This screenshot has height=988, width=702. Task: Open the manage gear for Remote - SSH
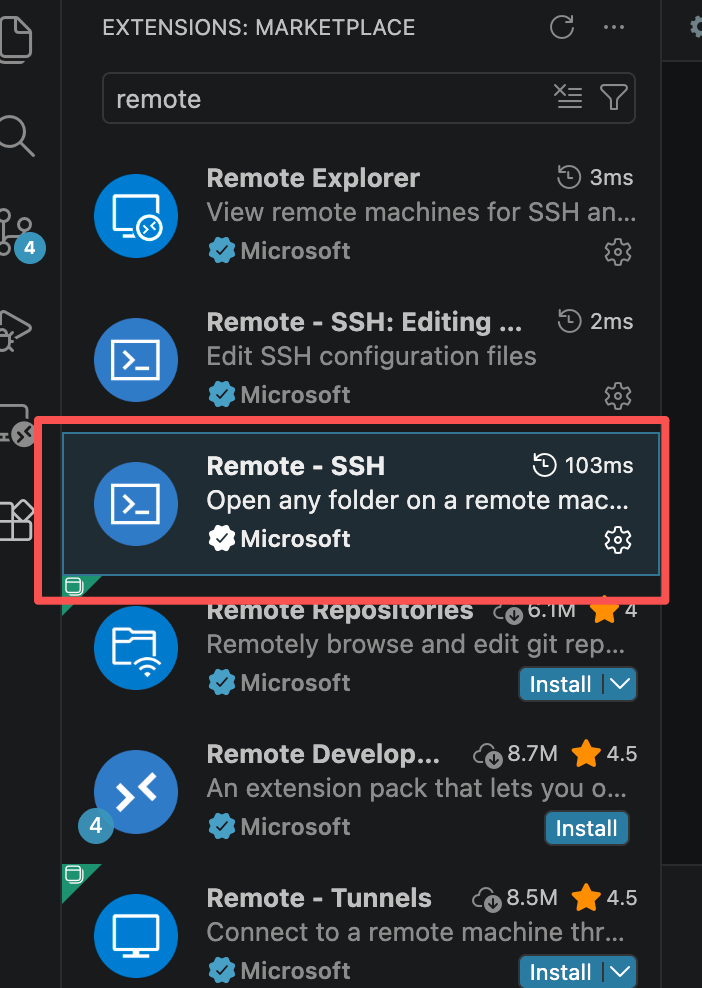[x=618, y=540]
